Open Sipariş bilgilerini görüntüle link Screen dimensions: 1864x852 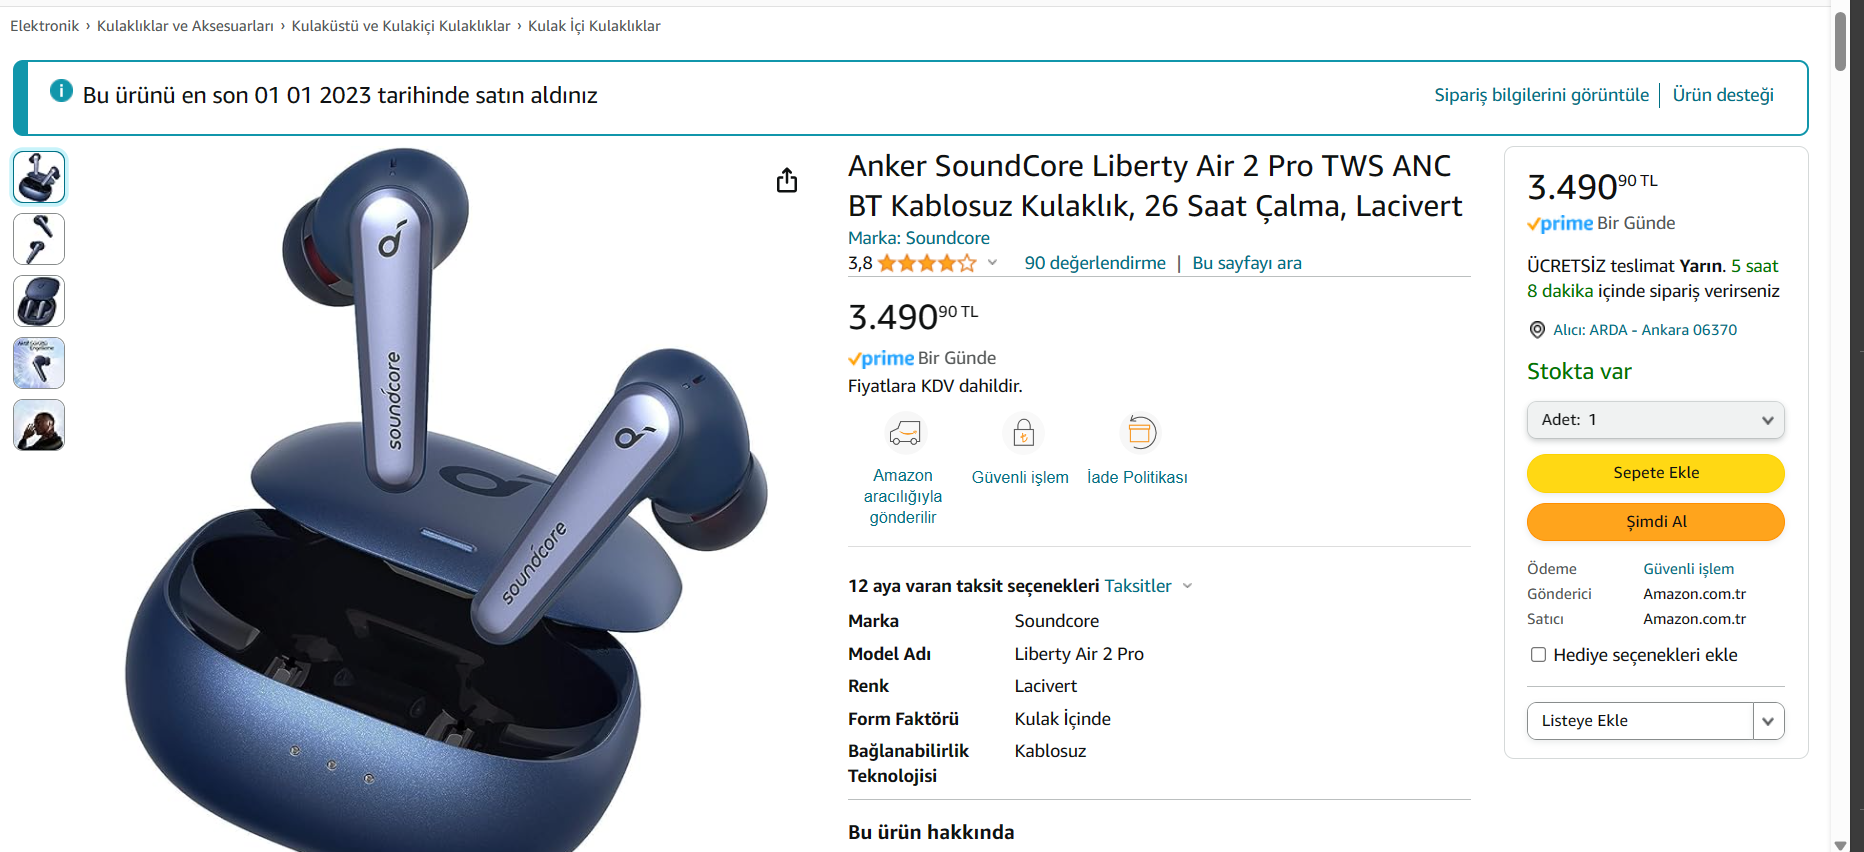1541,95
